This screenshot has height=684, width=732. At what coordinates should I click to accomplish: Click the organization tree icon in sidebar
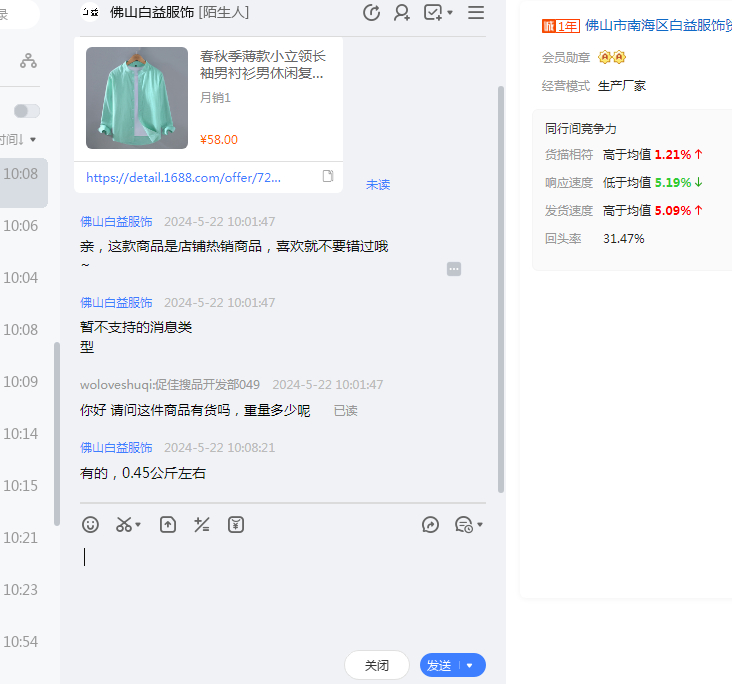(x=28, y=61)
